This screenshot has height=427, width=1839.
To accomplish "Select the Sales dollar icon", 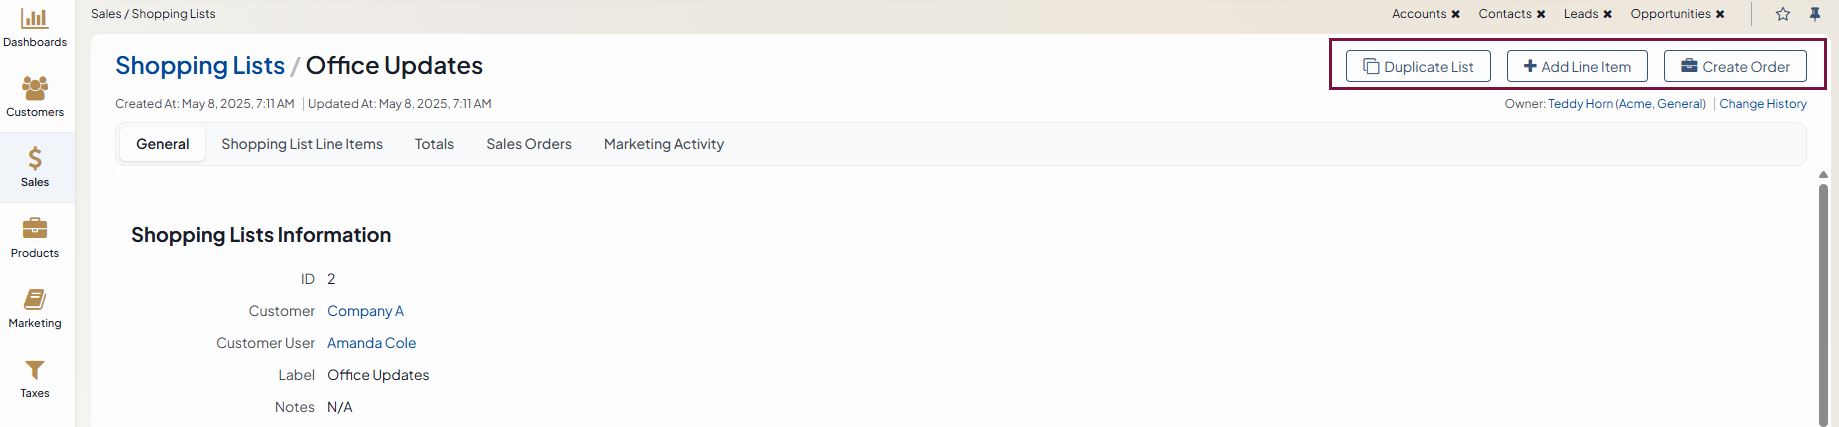I will (35, 159).
